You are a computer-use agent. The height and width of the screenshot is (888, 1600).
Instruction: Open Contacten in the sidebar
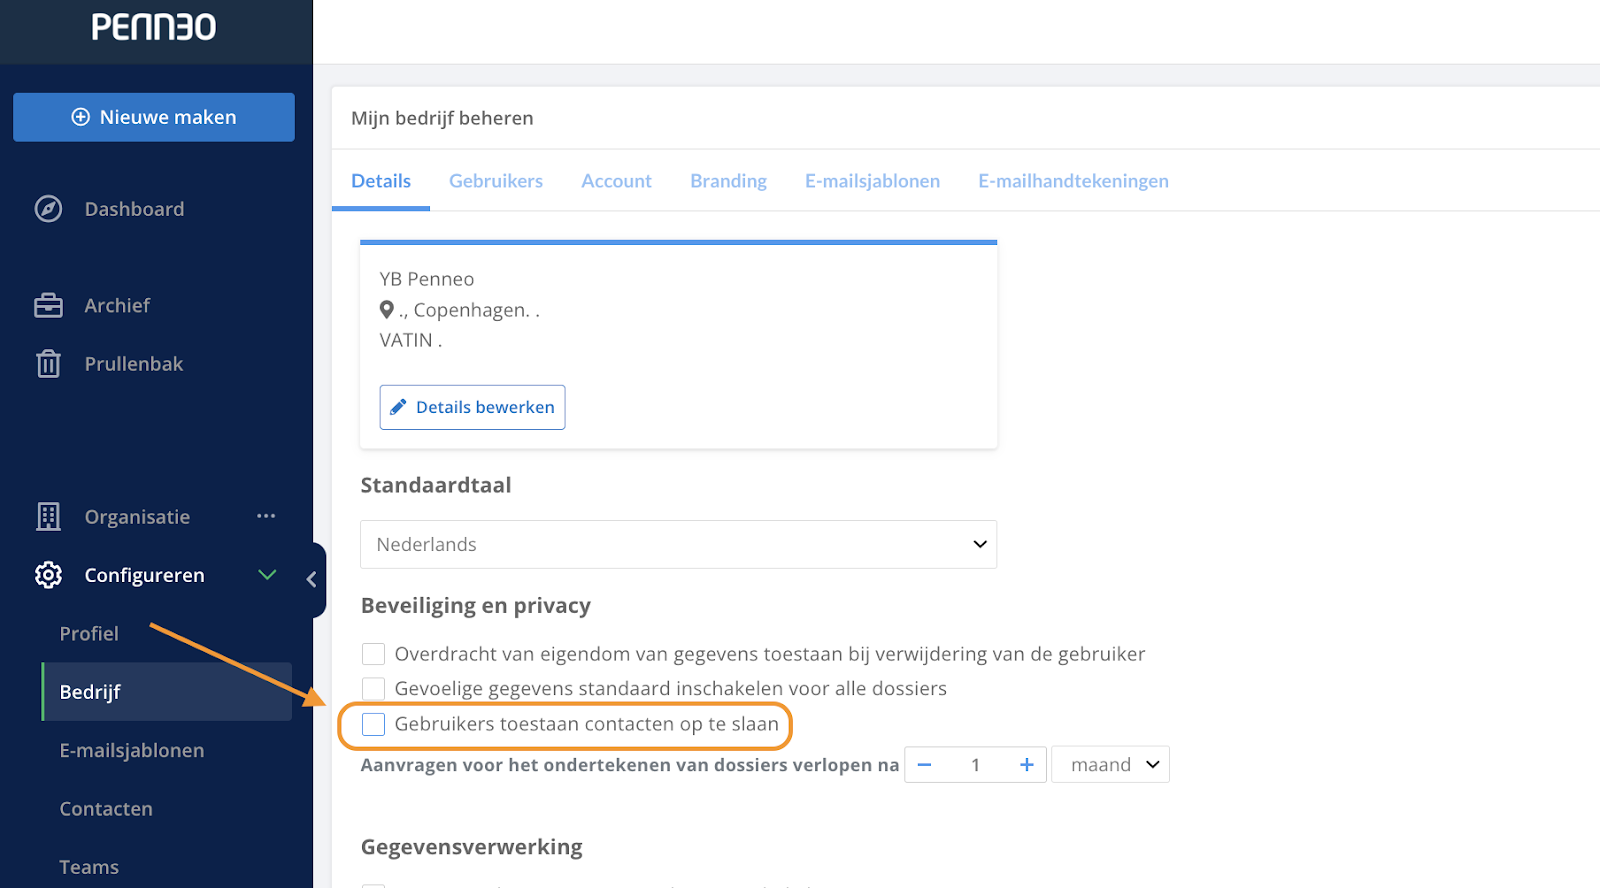(106, 809)
